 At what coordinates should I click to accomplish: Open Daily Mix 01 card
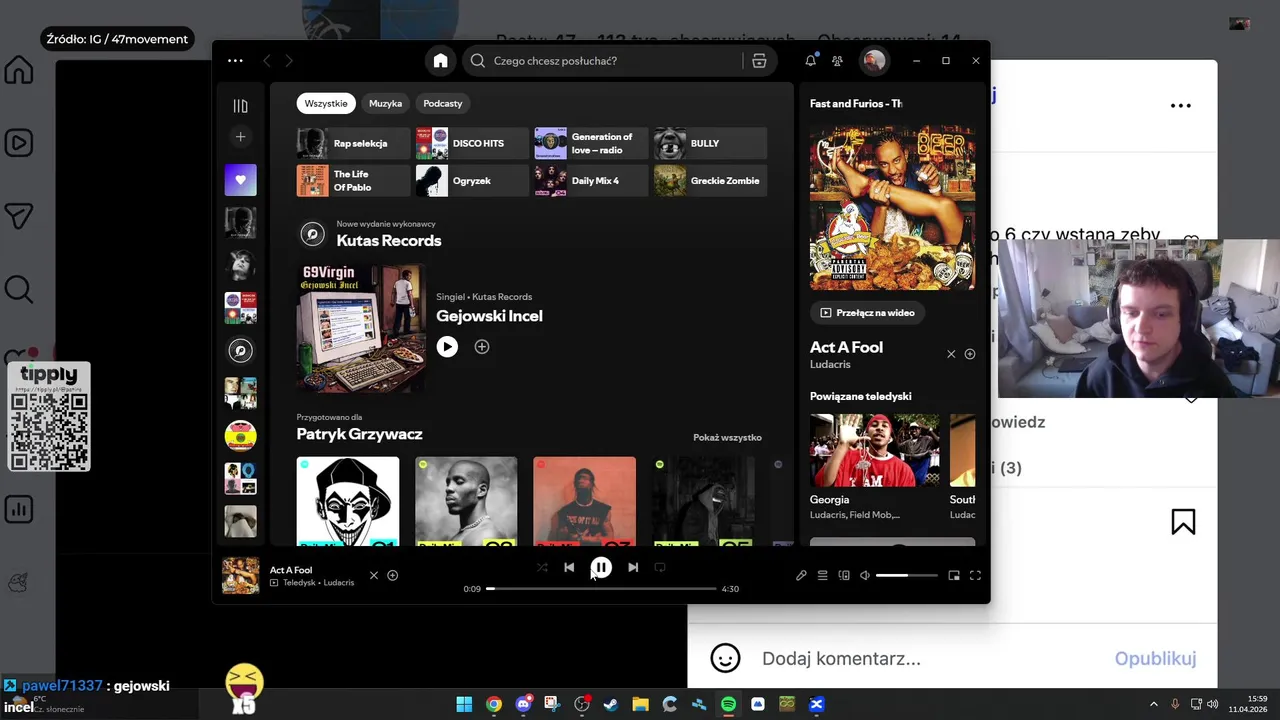click(348, 502)
